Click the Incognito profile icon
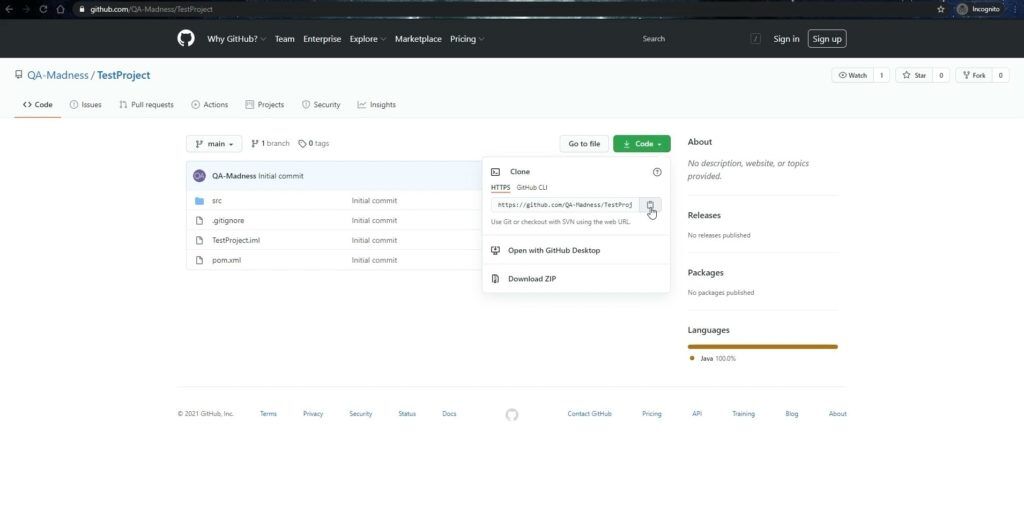 (962, 9)
